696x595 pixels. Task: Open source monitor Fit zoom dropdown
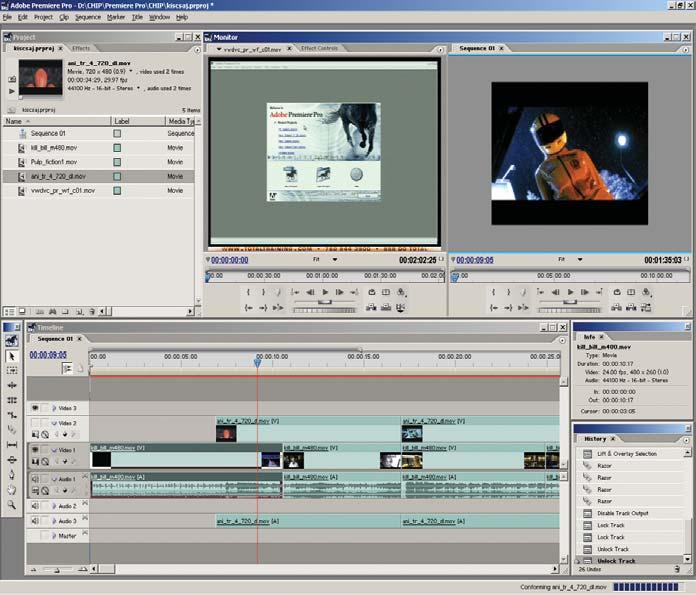(x=335, y=259)
